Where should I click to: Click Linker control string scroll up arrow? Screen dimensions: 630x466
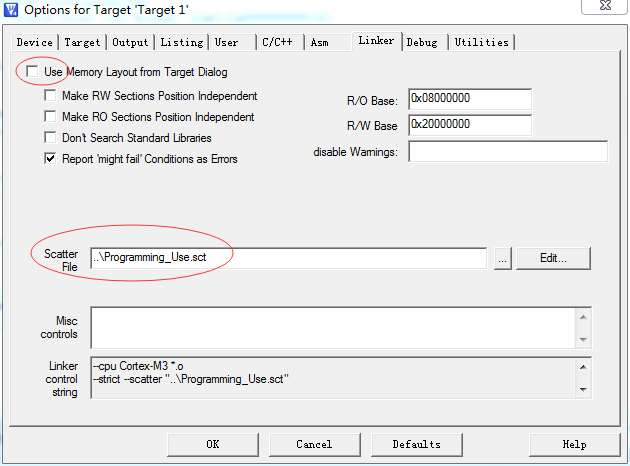click(583, 367)
